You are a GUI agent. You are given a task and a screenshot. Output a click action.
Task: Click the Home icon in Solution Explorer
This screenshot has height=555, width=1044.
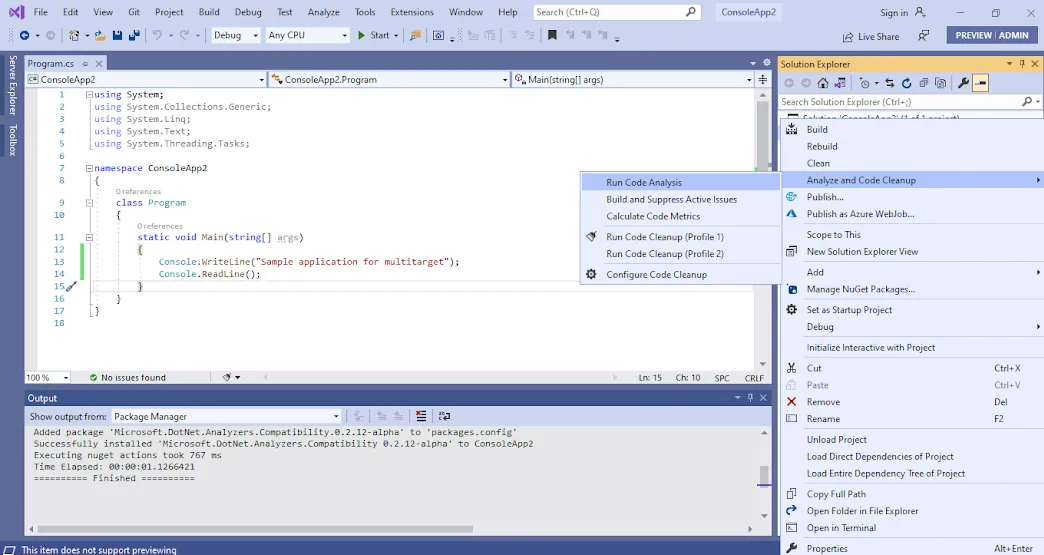coord(823,83)
